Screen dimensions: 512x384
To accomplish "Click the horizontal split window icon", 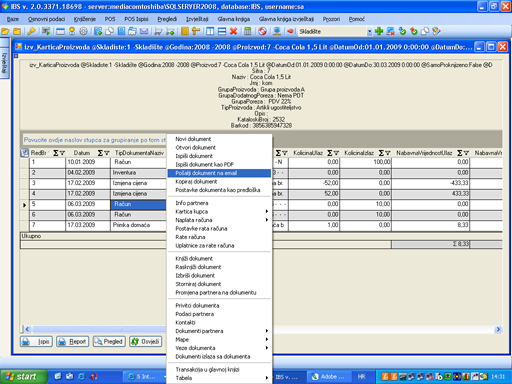I will (x=222, y=31).
